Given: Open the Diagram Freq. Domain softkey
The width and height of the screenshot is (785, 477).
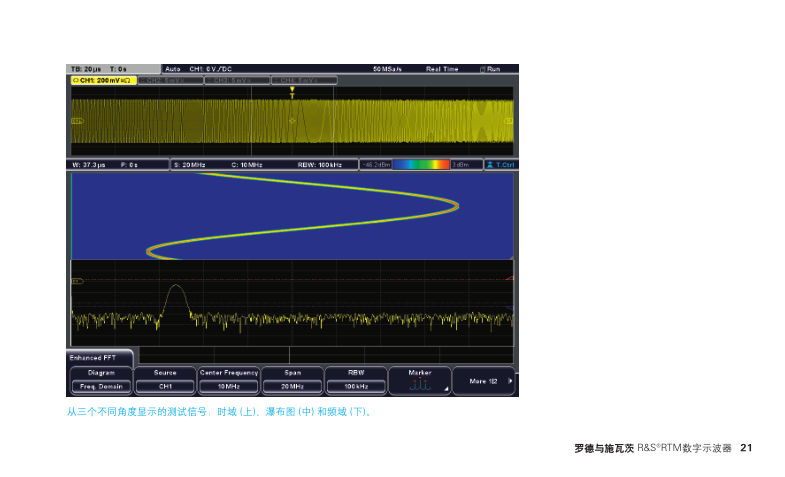Looking at the screenshot, I should coord(101,380).
